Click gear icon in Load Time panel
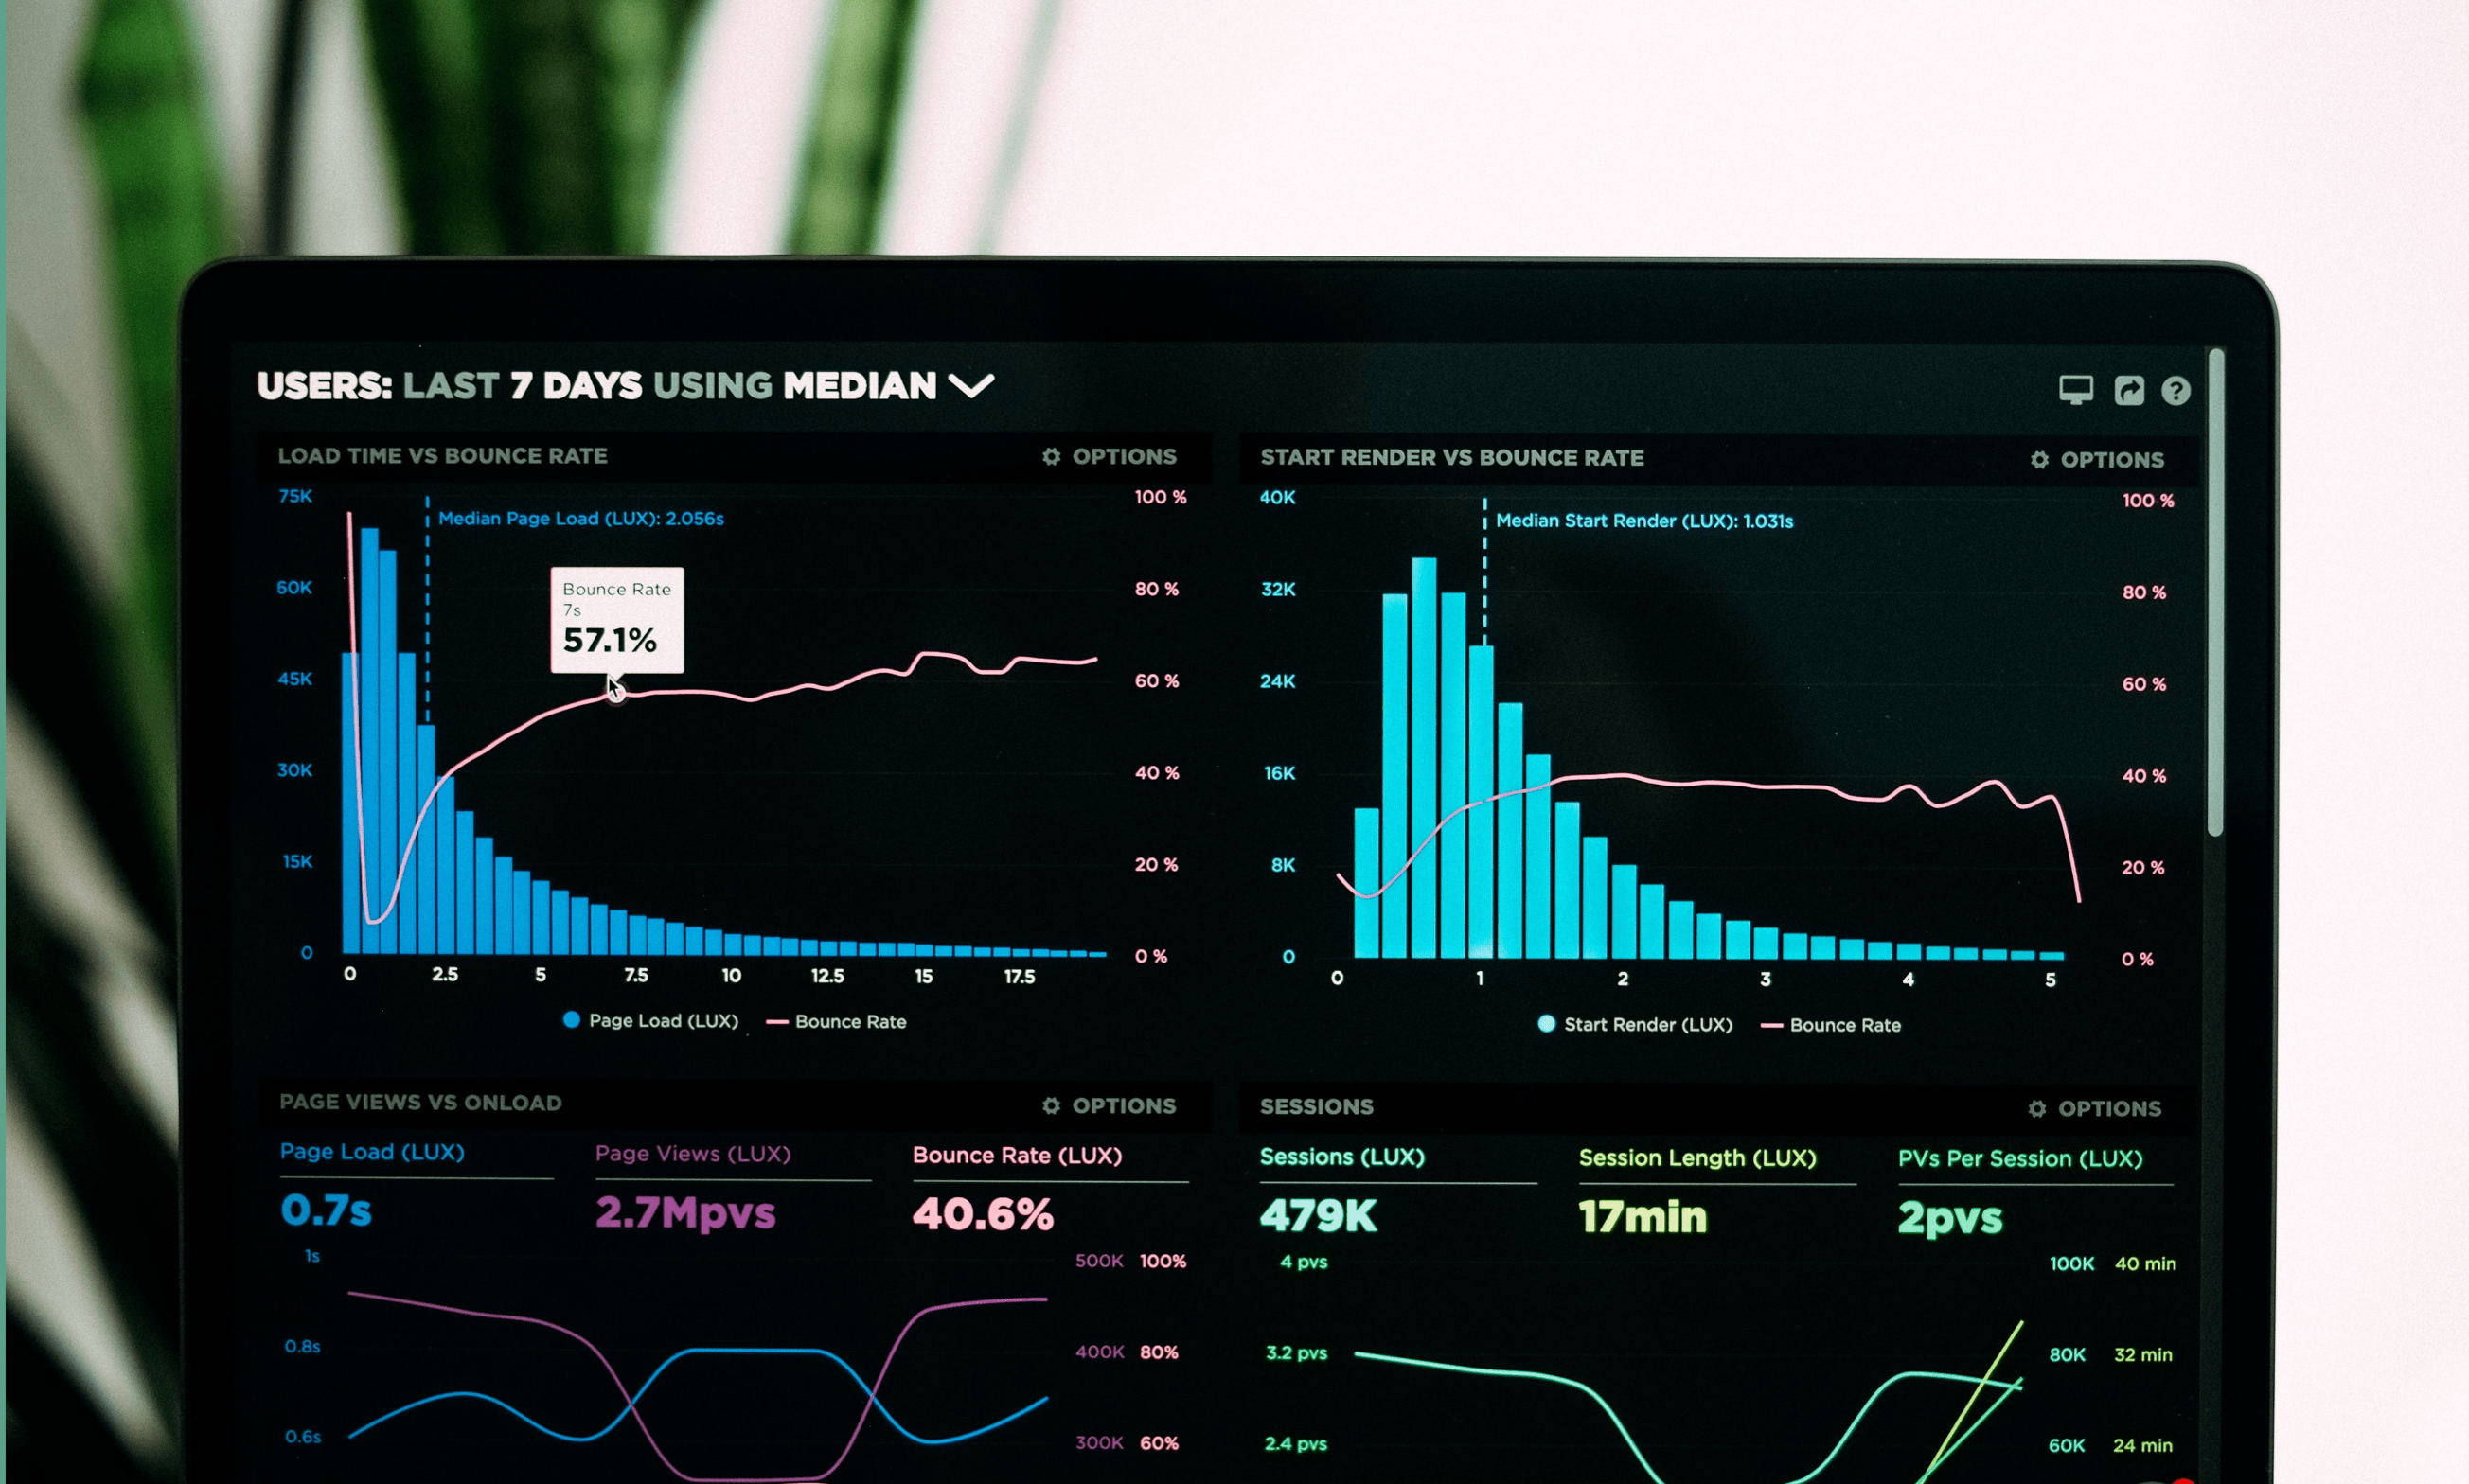Screen dimensions: 2469x1484 click(x=1051, y=456)
